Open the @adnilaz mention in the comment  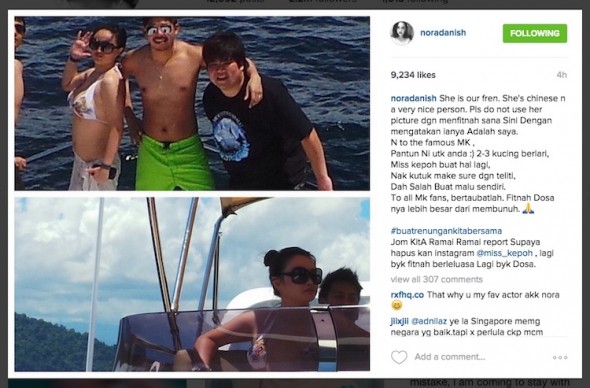click(x=429, y=321)
